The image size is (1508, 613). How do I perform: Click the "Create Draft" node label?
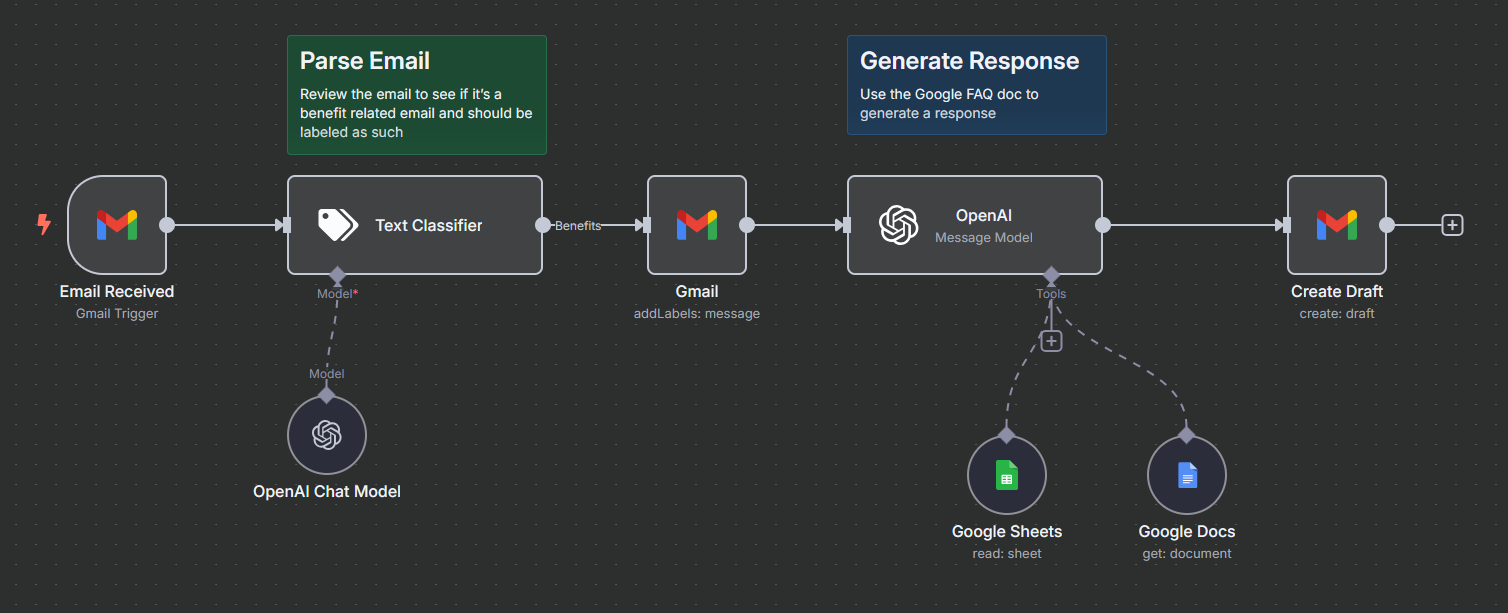click(1337, 292)
